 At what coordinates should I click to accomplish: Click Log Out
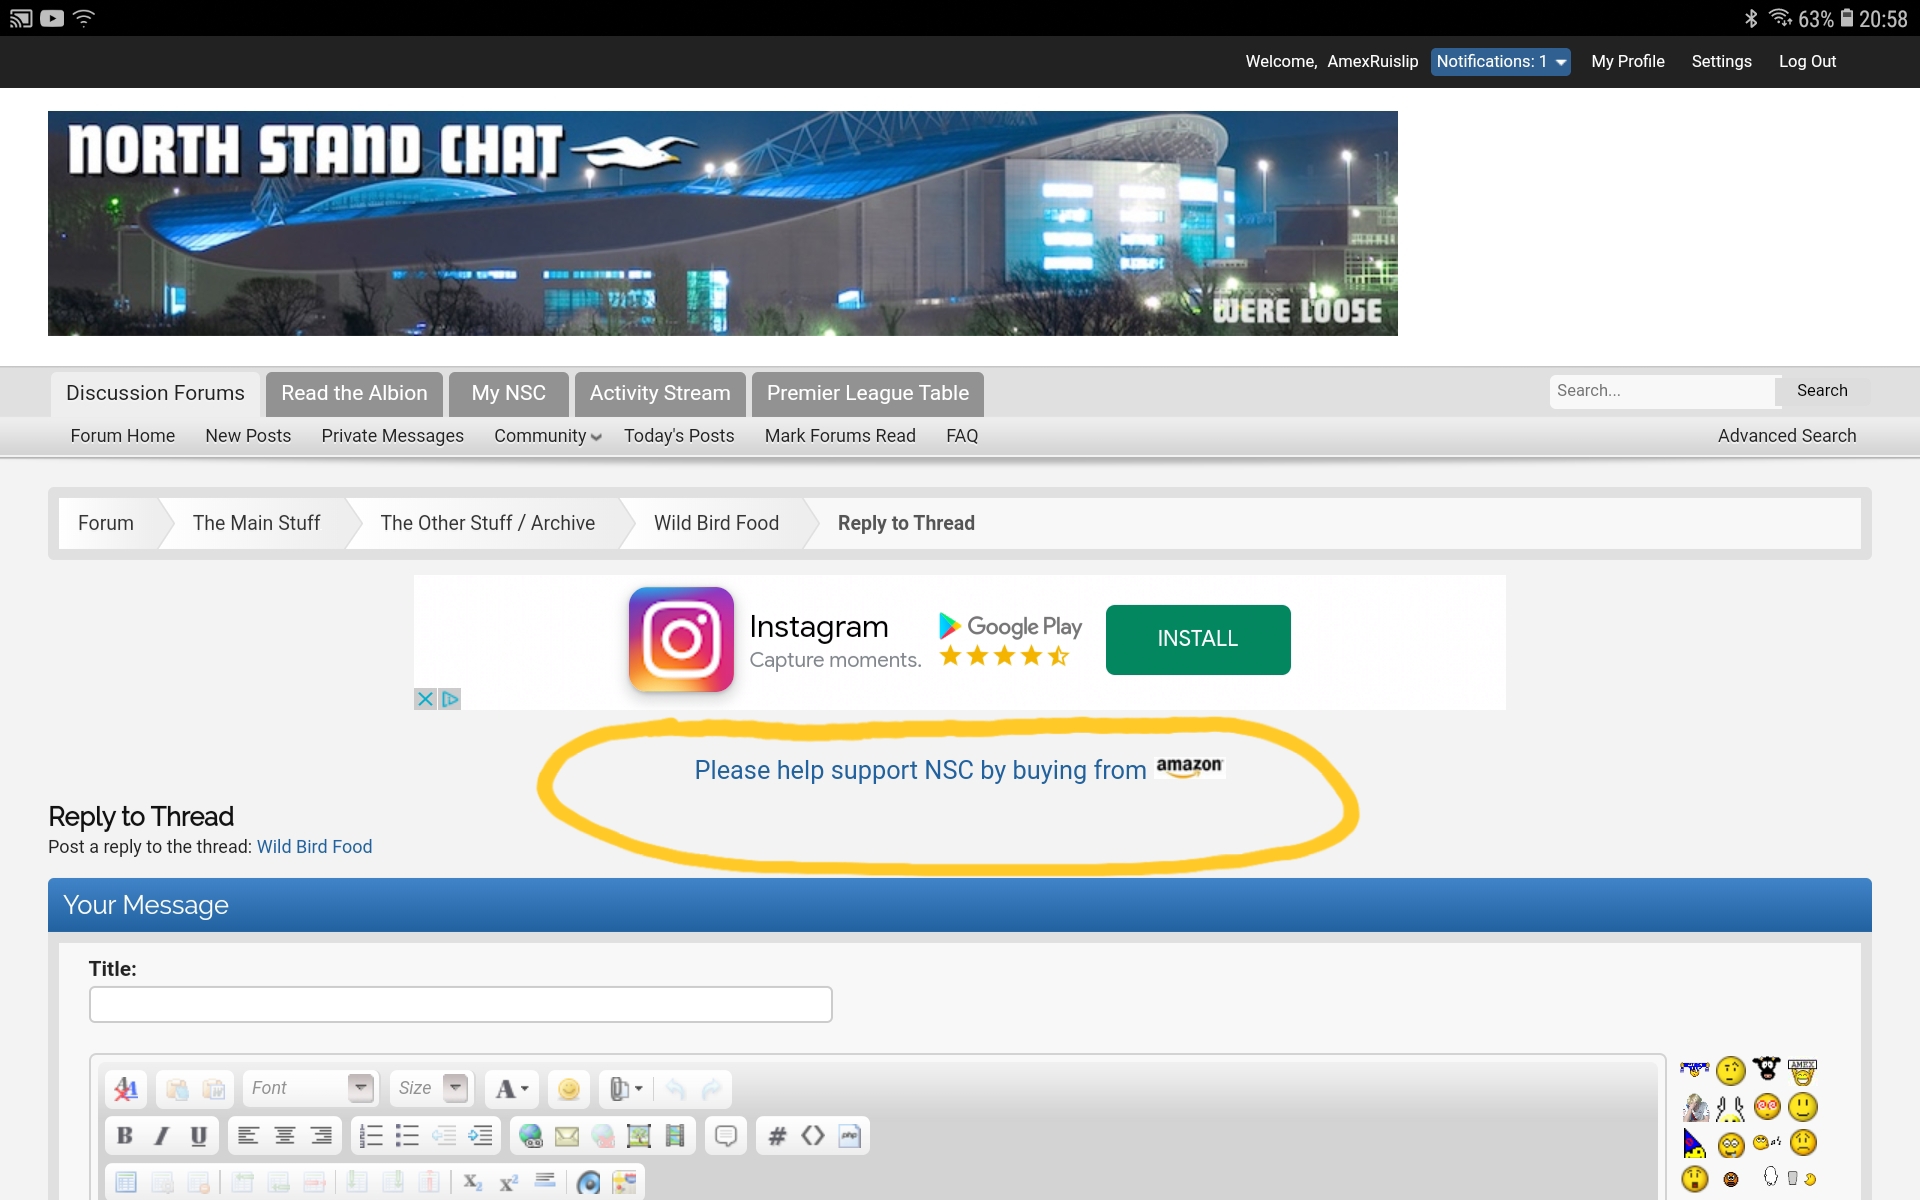click(x=1807, y=62)
